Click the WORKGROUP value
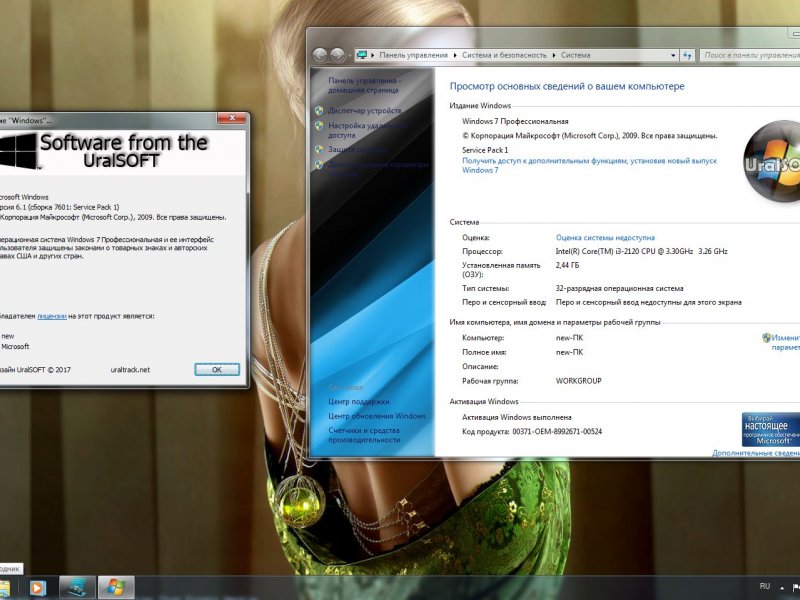 tap(579, 381)
